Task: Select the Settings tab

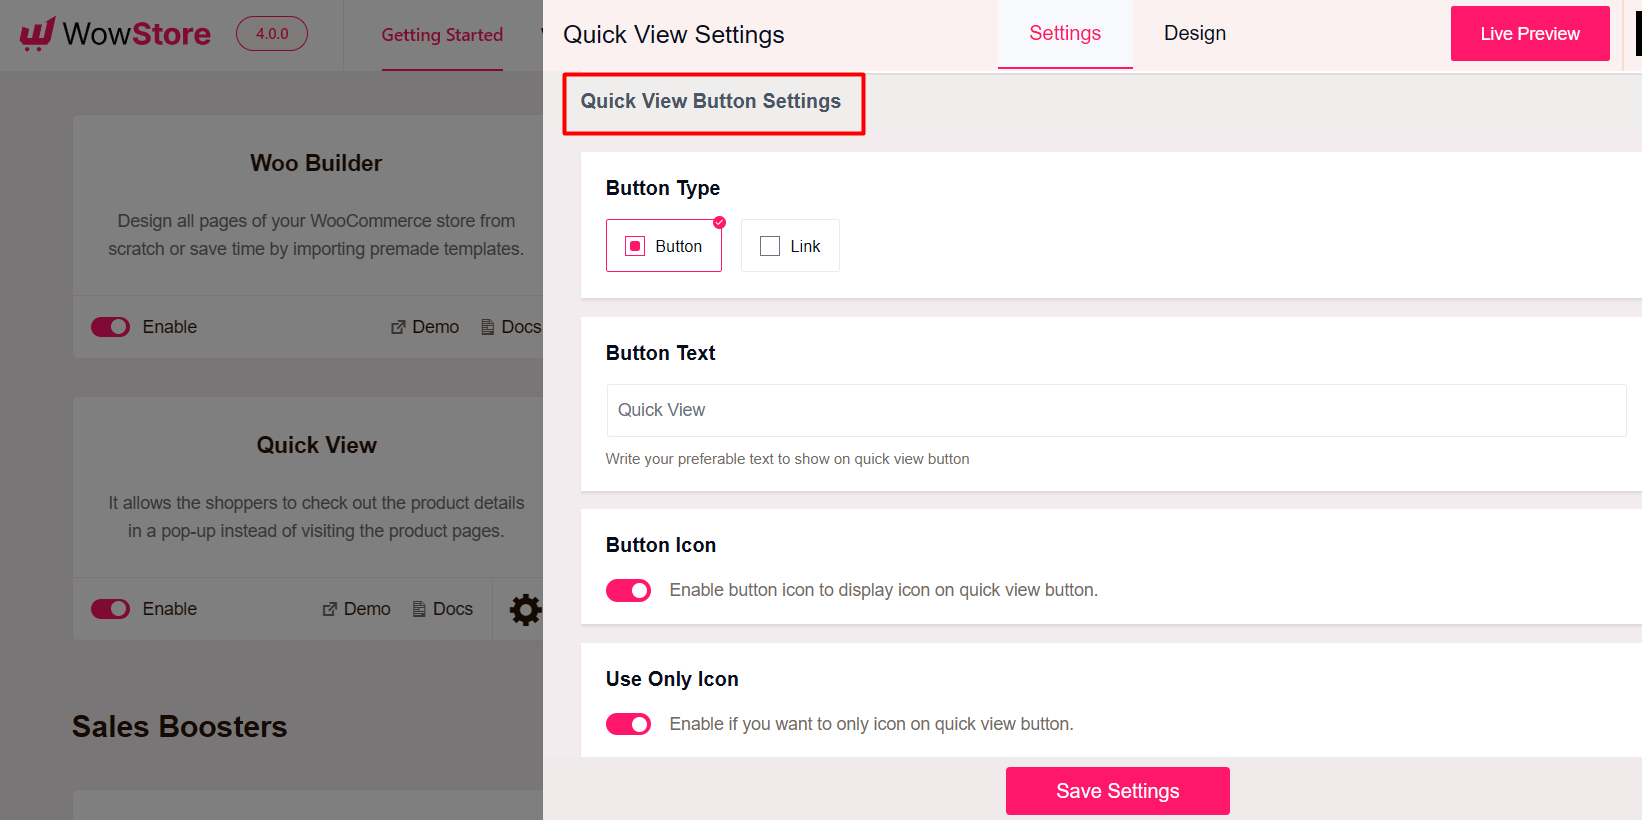Action: (1064, 32)
